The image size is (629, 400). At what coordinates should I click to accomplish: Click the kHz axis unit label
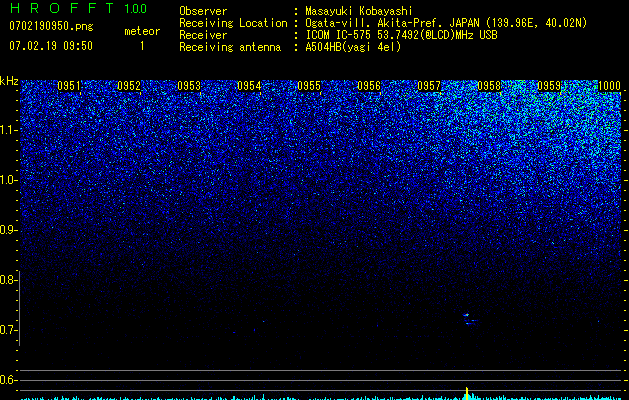pyautogui.click(x=9, y=81)
